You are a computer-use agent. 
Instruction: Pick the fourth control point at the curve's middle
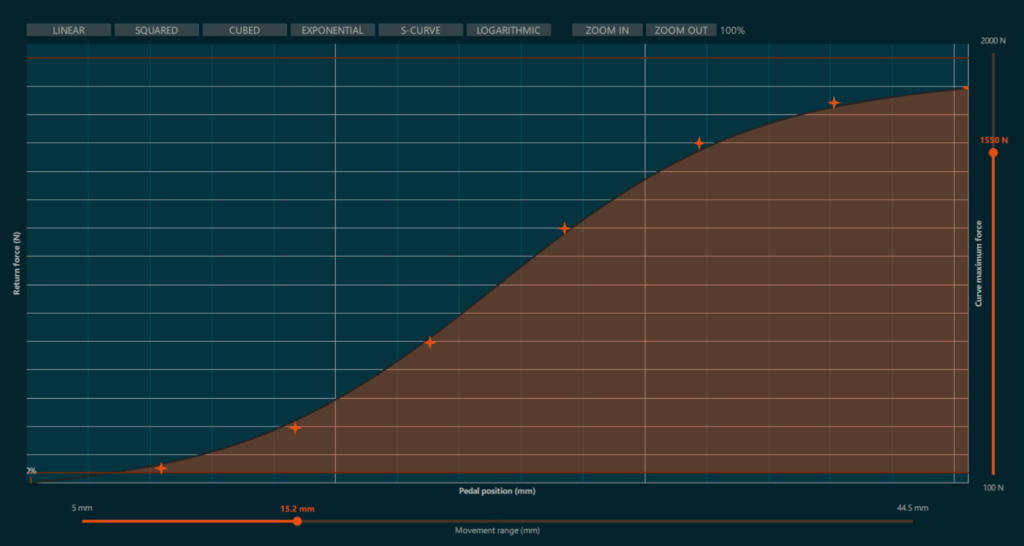tap(565, 228)
